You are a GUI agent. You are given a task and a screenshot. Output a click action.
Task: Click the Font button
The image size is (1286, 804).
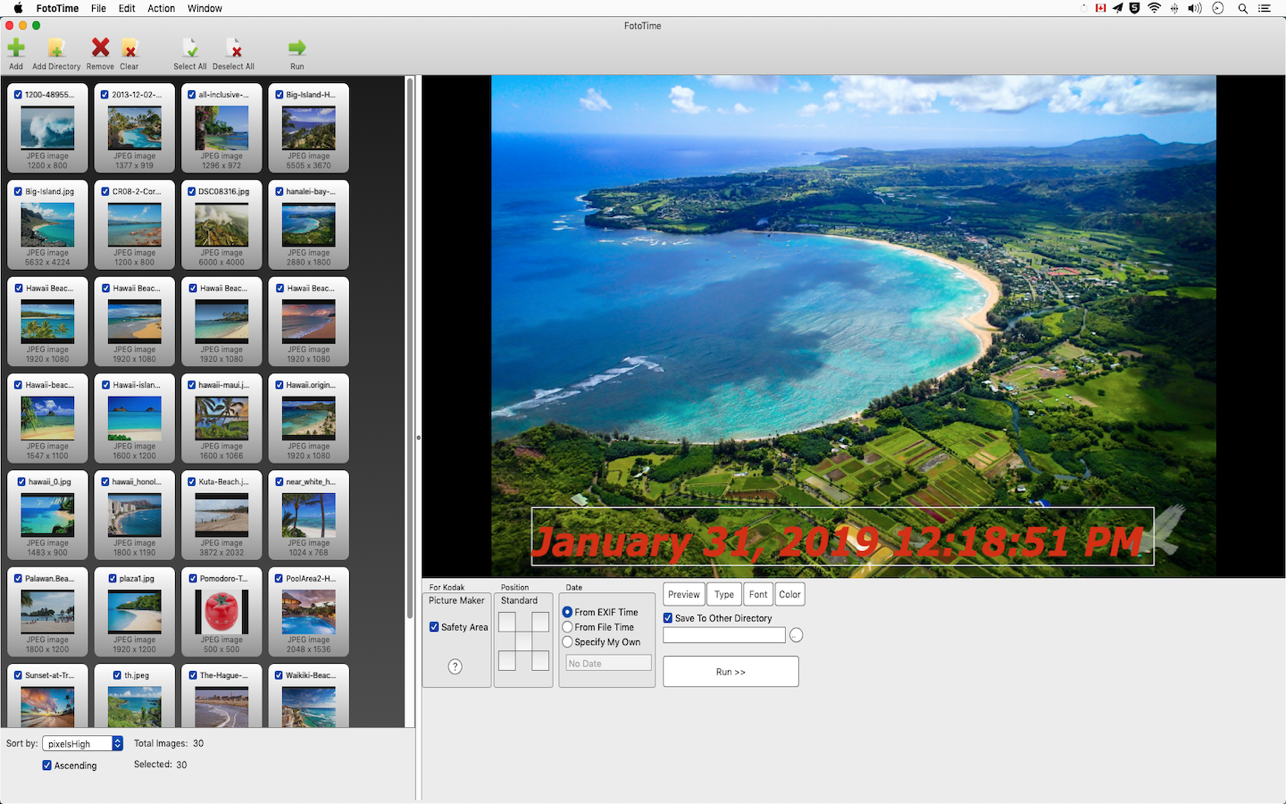[758, 594]
